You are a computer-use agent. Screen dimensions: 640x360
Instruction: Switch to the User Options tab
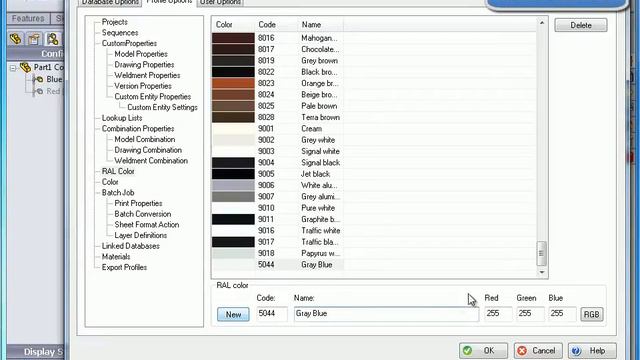220,2
